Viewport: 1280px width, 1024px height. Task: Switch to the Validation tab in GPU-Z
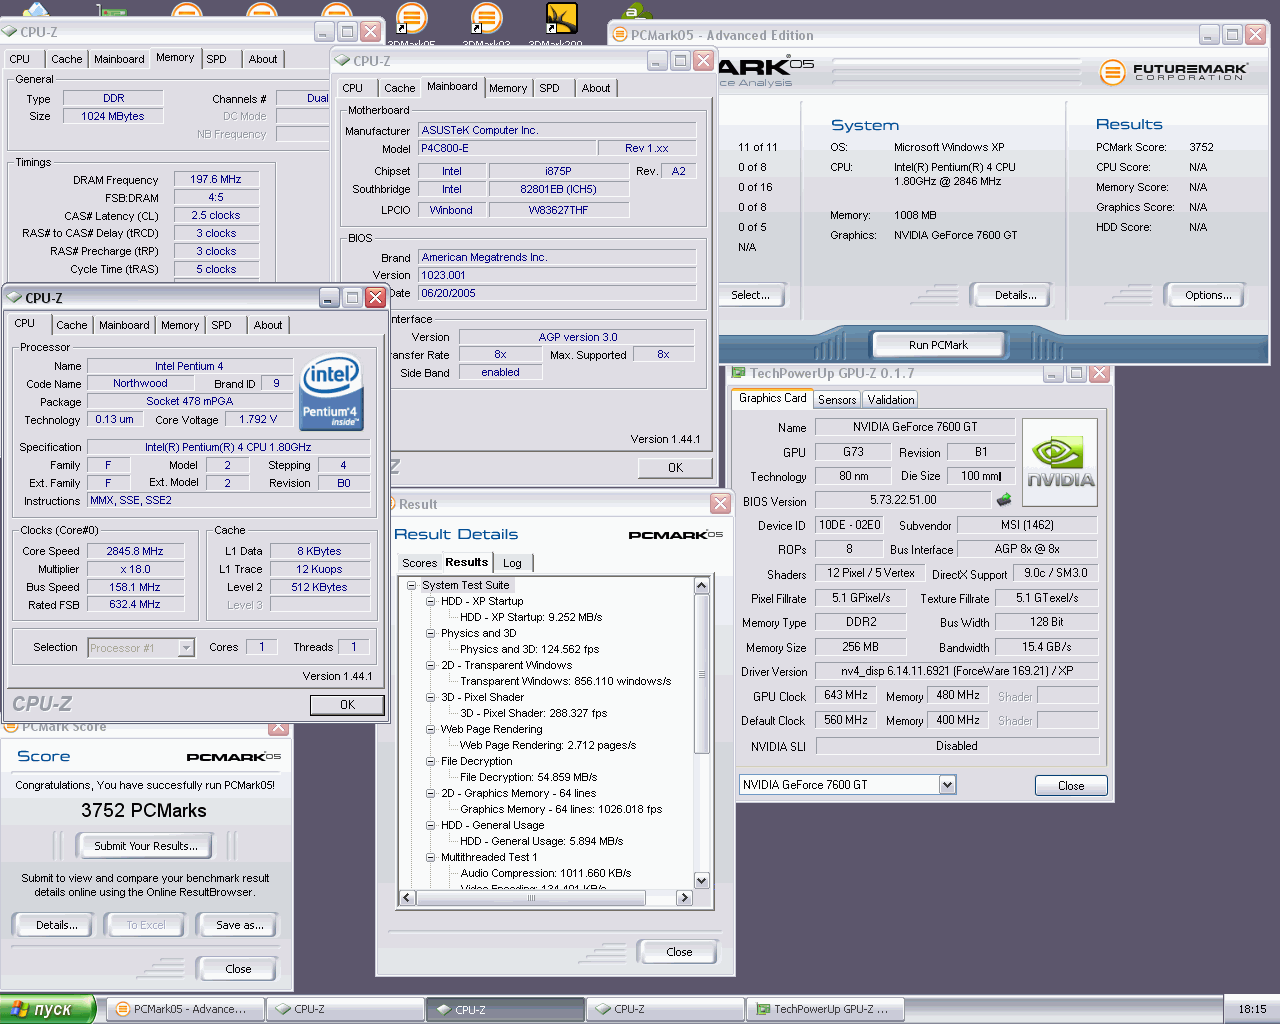tap(890, 400)
